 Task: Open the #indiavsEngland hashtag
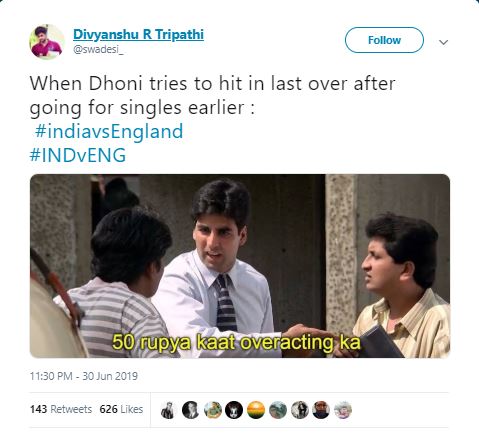coord(109,131)
